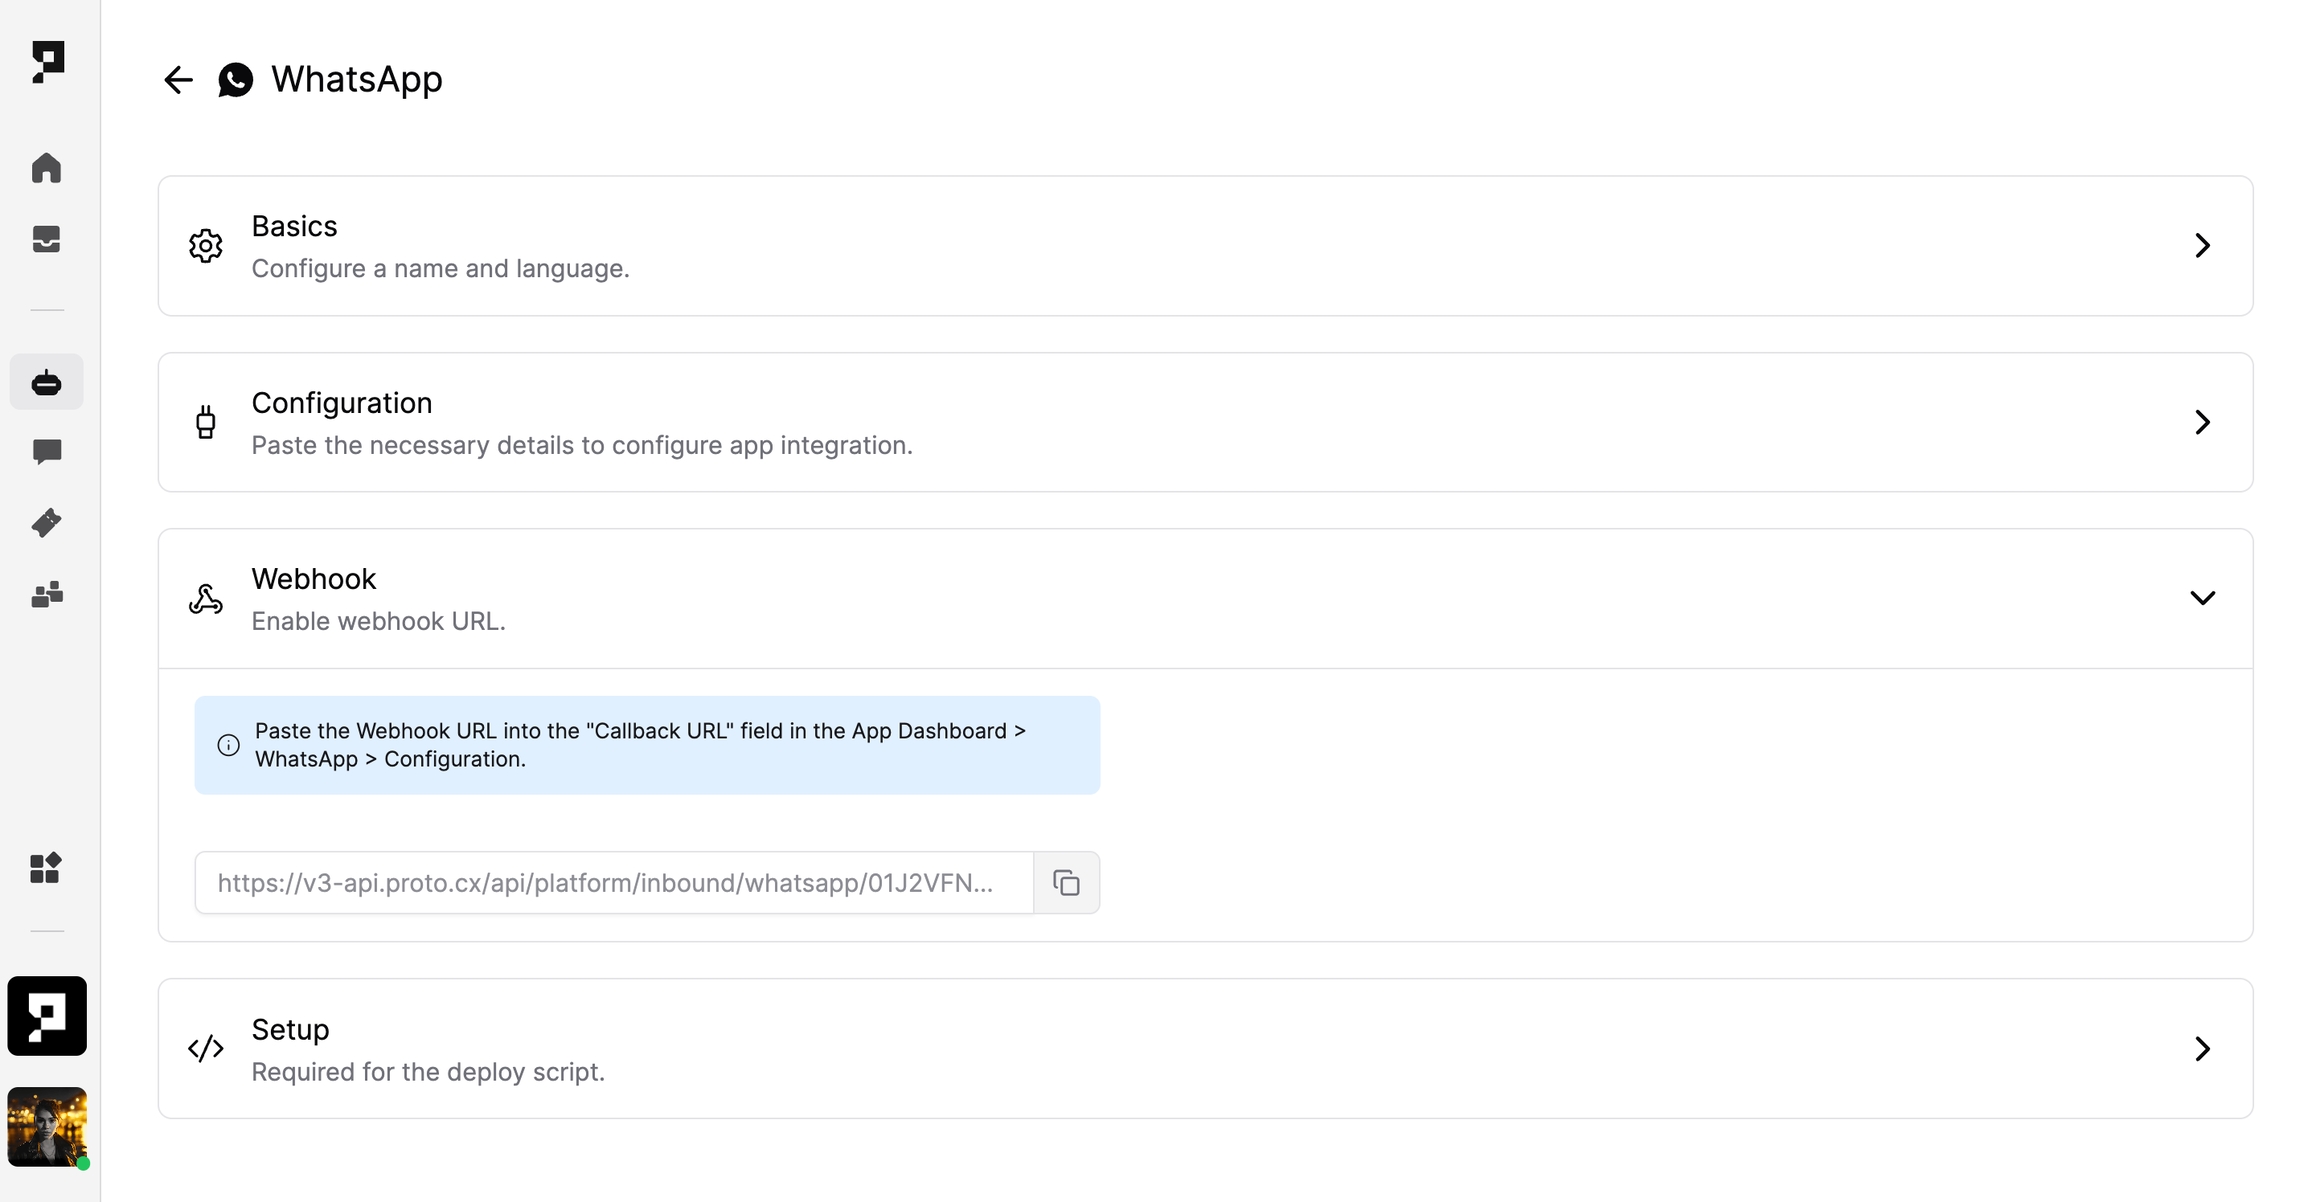Screen dimensions: 2304x1202
Task: Copy the webhook URL with copy icon
Action: click(x=1066, y=883)
